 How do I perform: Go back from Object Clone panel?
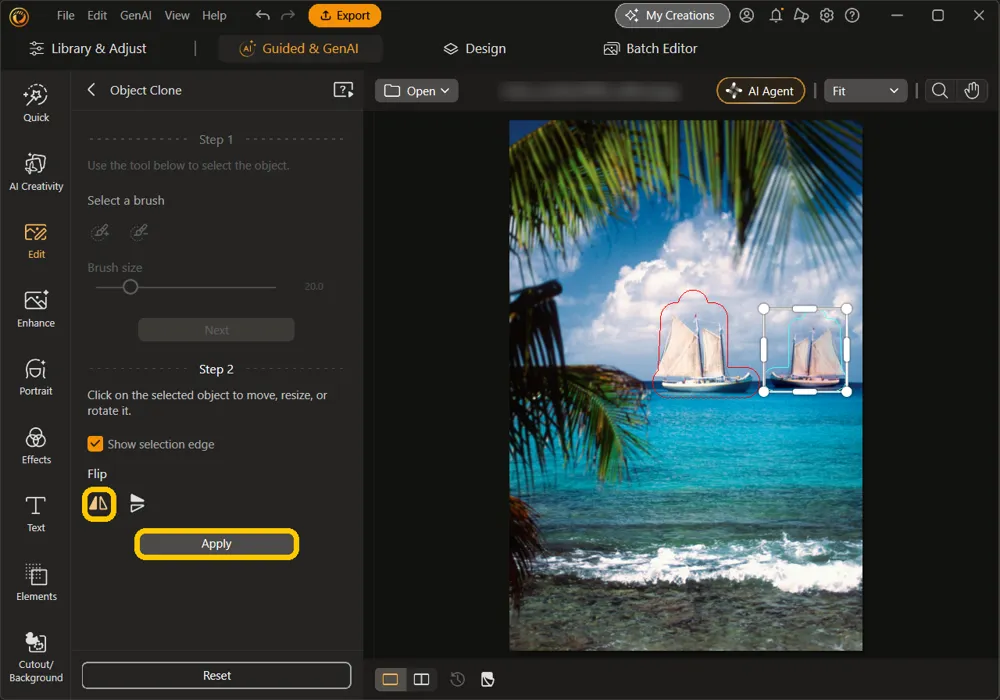click(x=91, y=90)
